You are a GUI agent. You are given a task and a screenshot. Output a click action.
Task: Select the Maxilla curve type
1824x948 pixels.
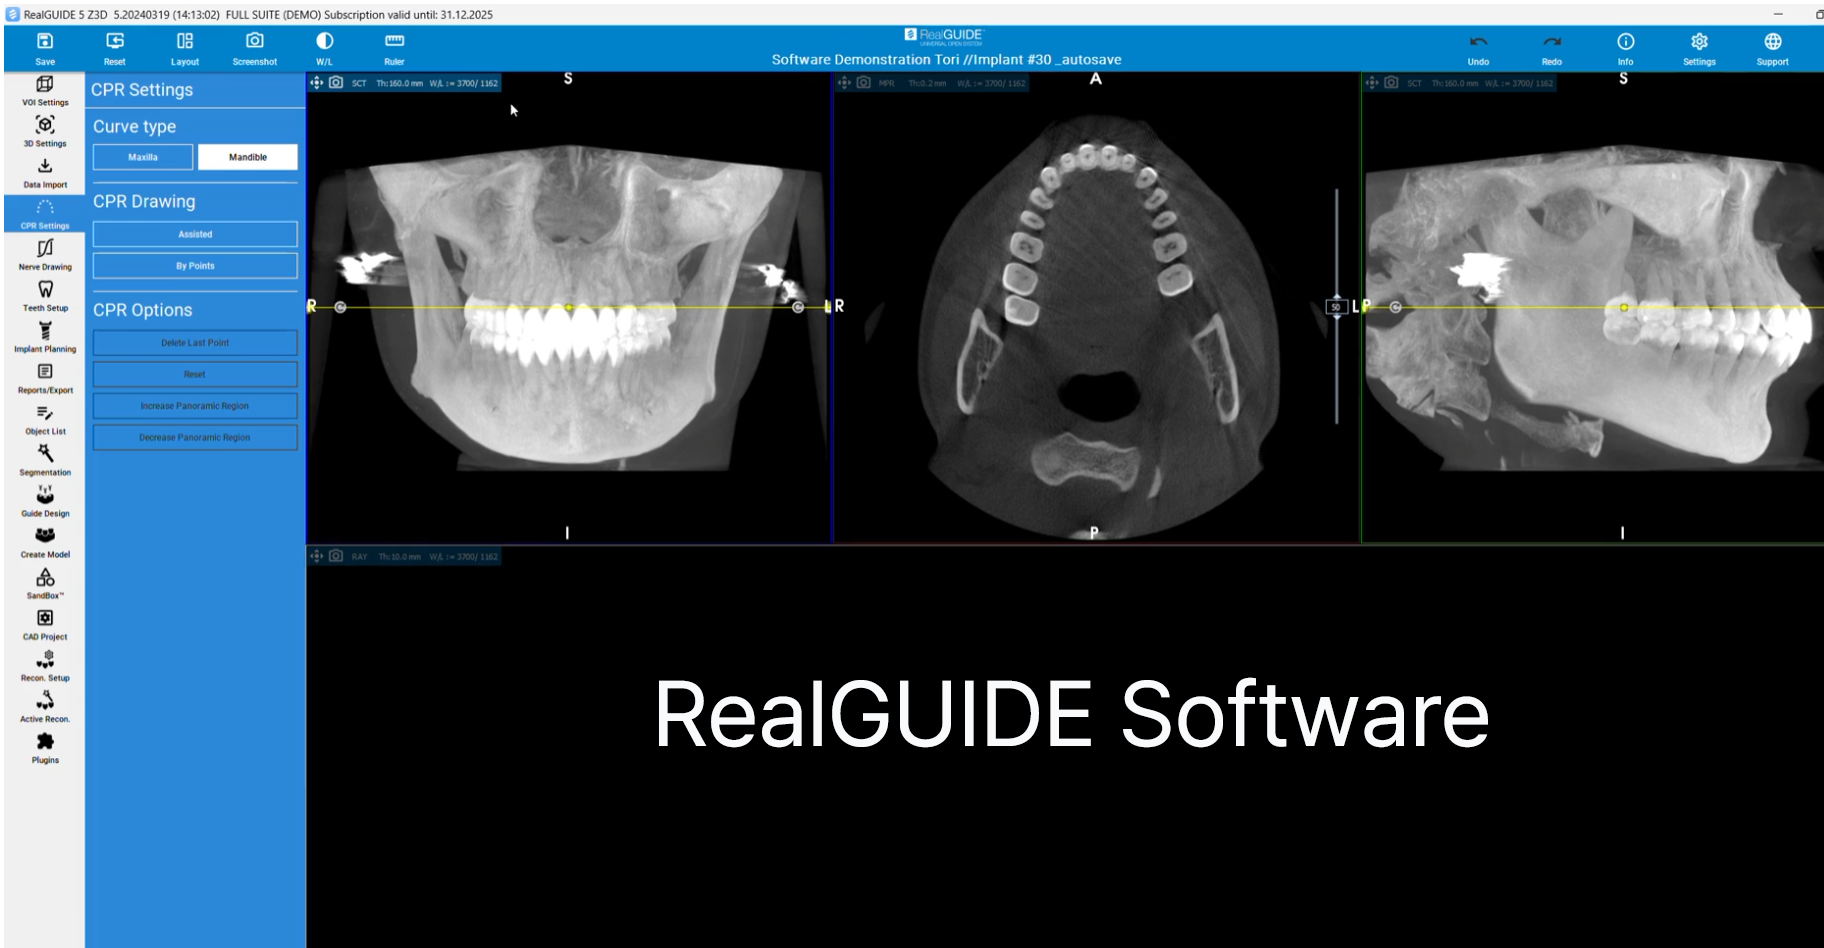click(x=143, y=157)
